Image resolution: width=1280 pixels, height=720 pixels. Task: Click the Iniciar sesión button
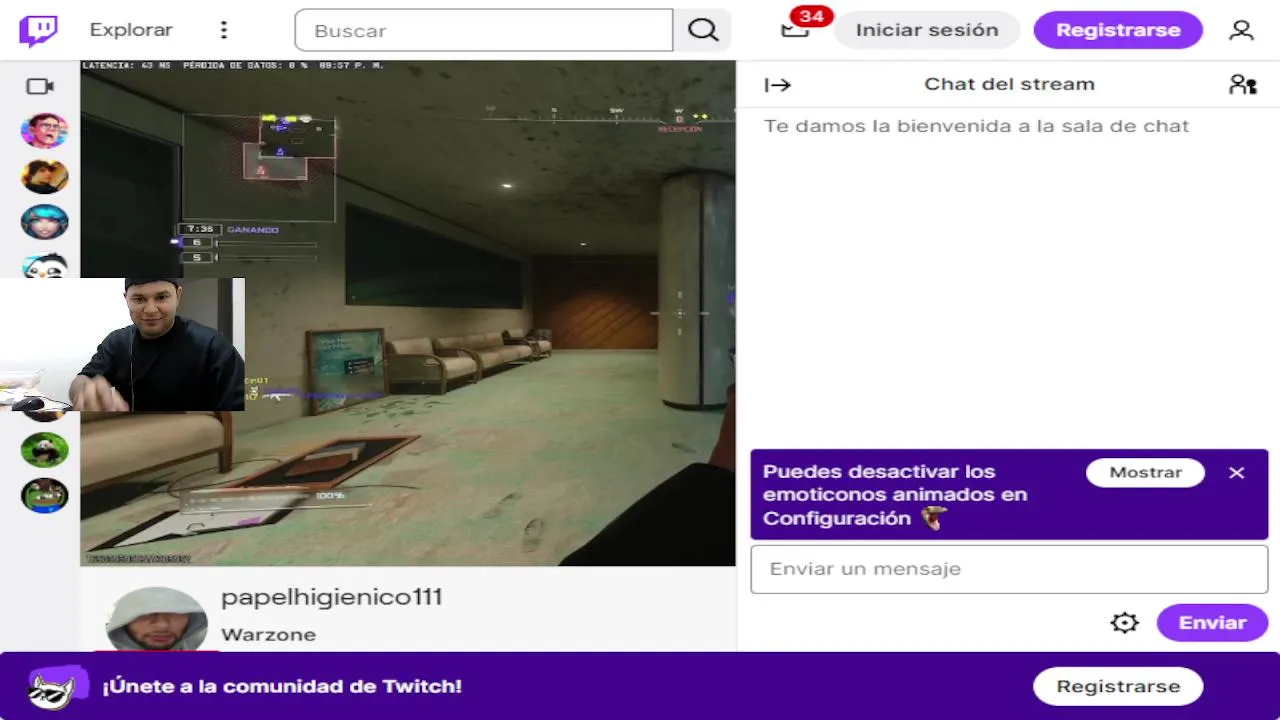(927, 30)
